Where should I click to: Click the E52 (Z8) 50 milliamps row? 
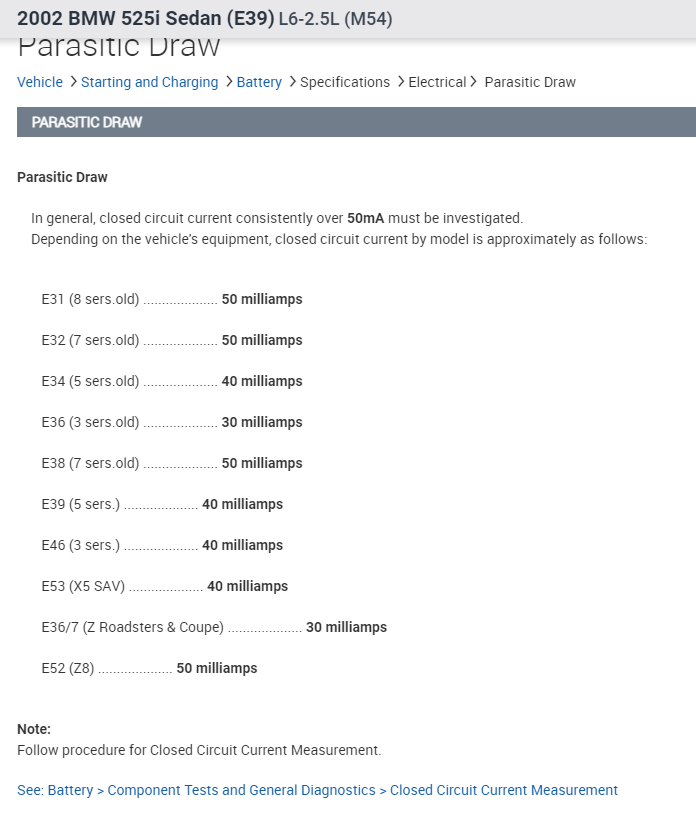point(149,668)
